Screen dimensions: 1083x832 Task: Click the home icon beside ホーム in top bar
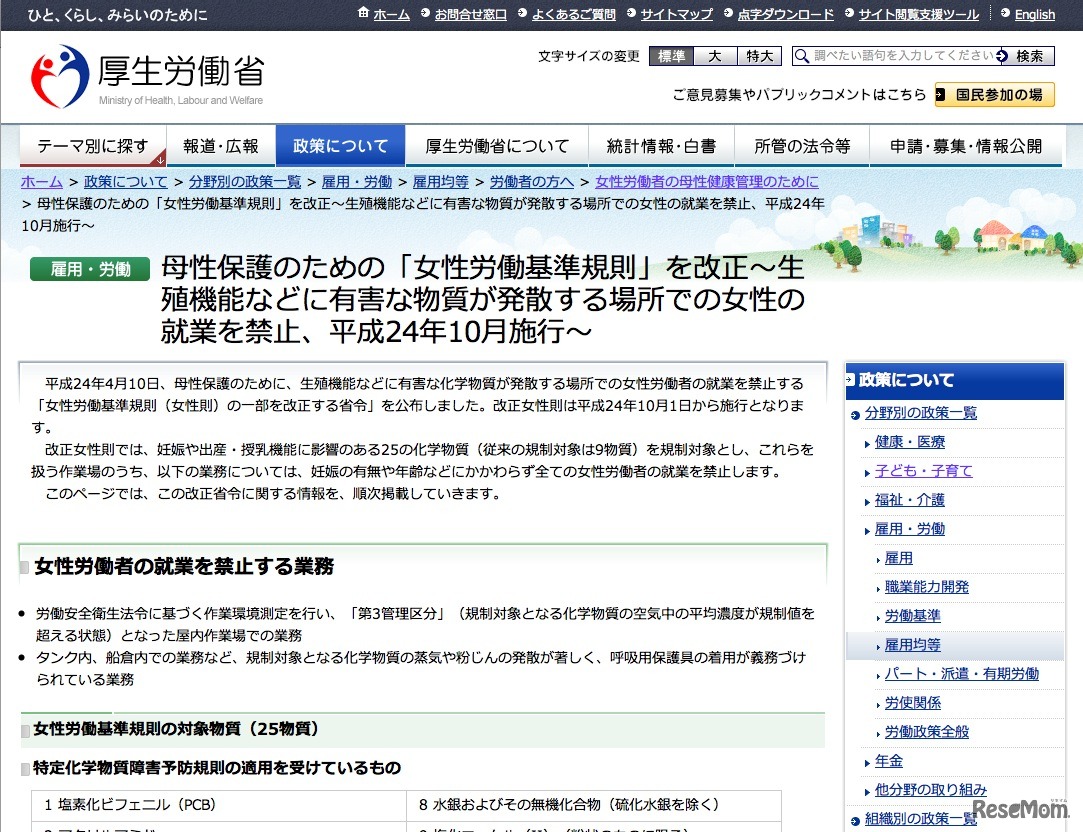(x=366, y=14)
